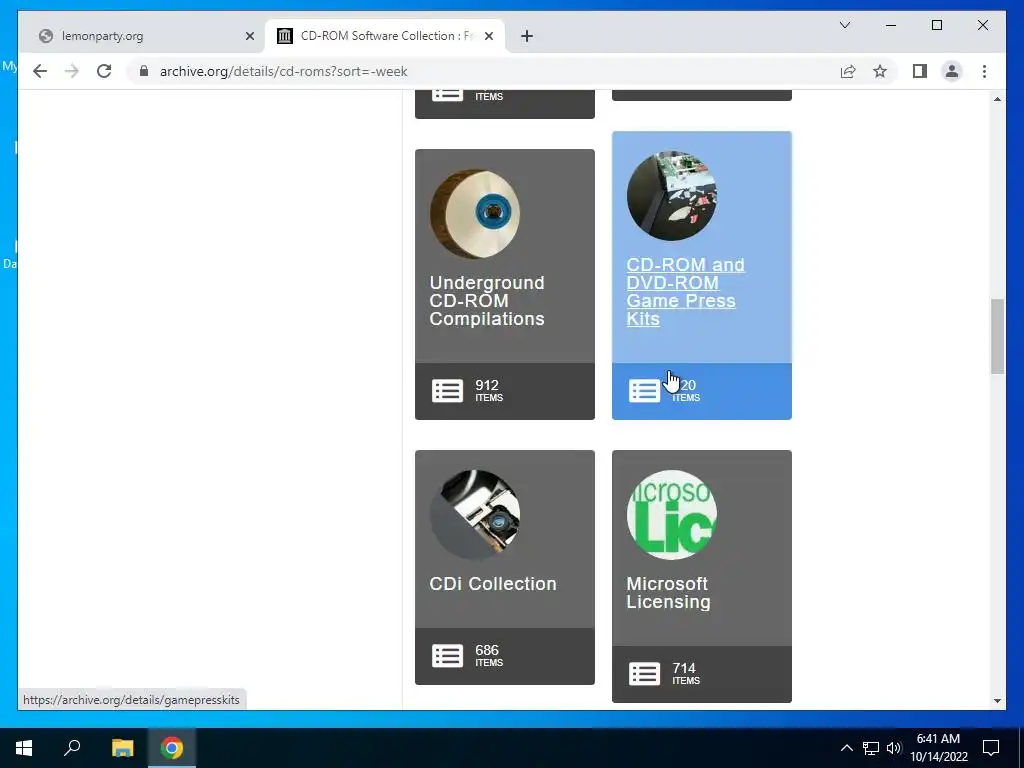
Task: Click list icon beside 686 items
Action: (x=447, y=656)
